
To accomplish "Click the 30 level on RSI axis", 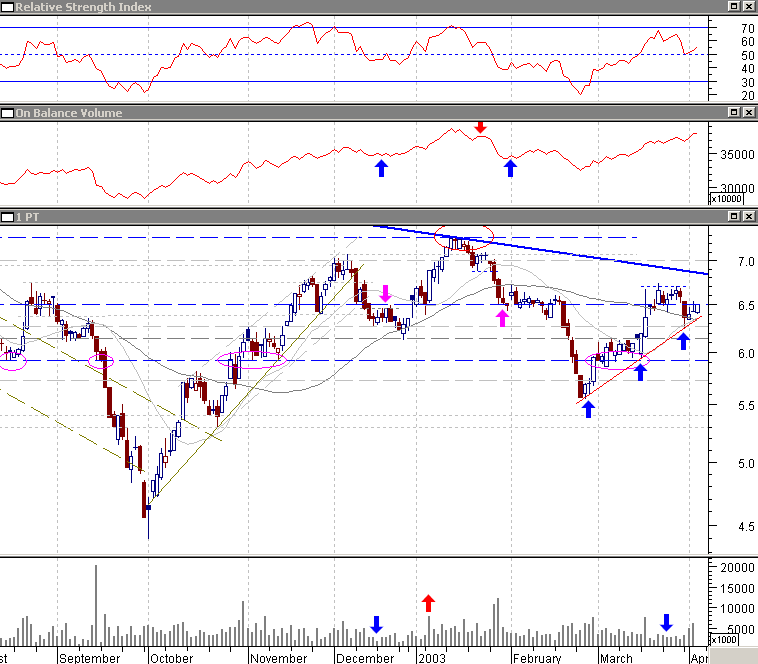I will pyautogui.click(x=747, y=83).
